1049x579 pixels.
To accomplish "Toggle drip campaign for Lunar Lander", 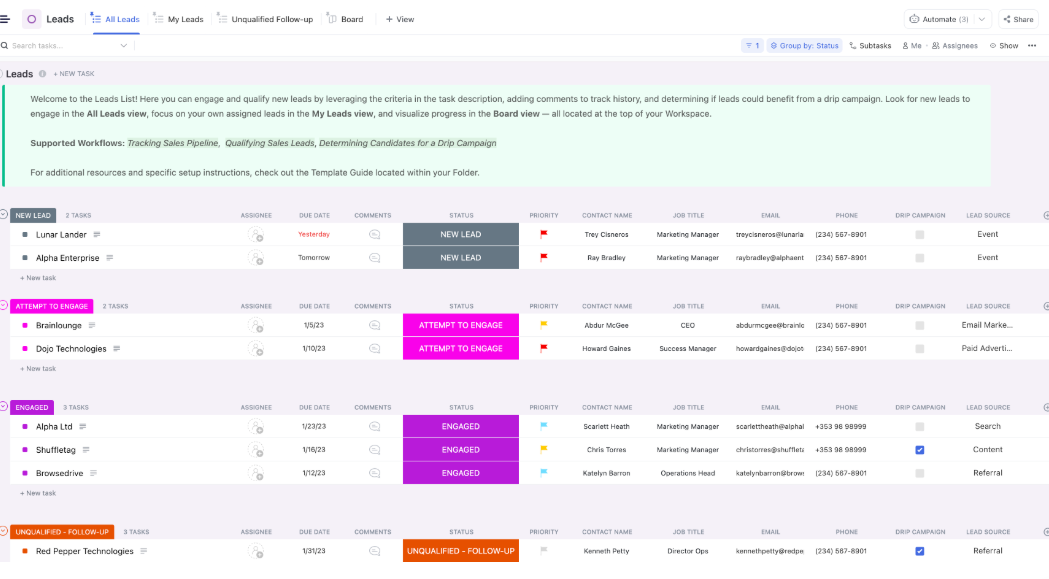I will coord(920,235).
